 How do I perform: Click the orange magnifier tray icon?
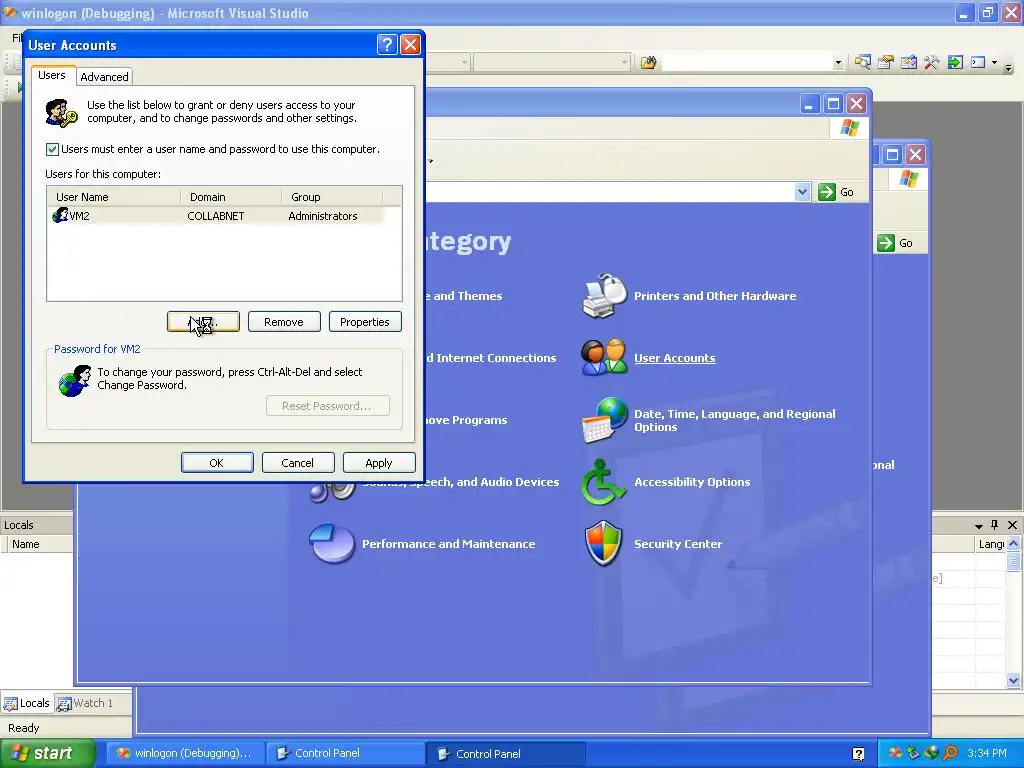point(950,754)
